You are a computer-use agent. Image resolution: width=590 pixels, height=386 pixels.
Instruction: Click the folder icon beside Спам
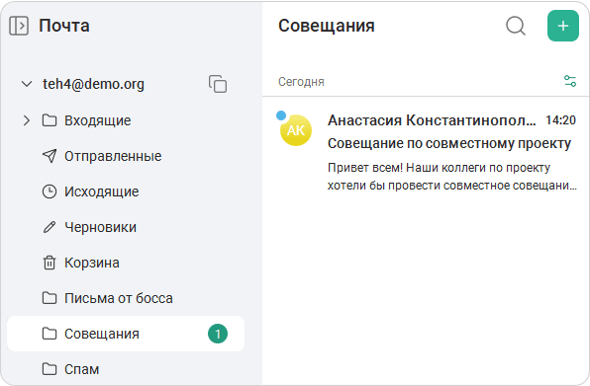coord(49,369)
